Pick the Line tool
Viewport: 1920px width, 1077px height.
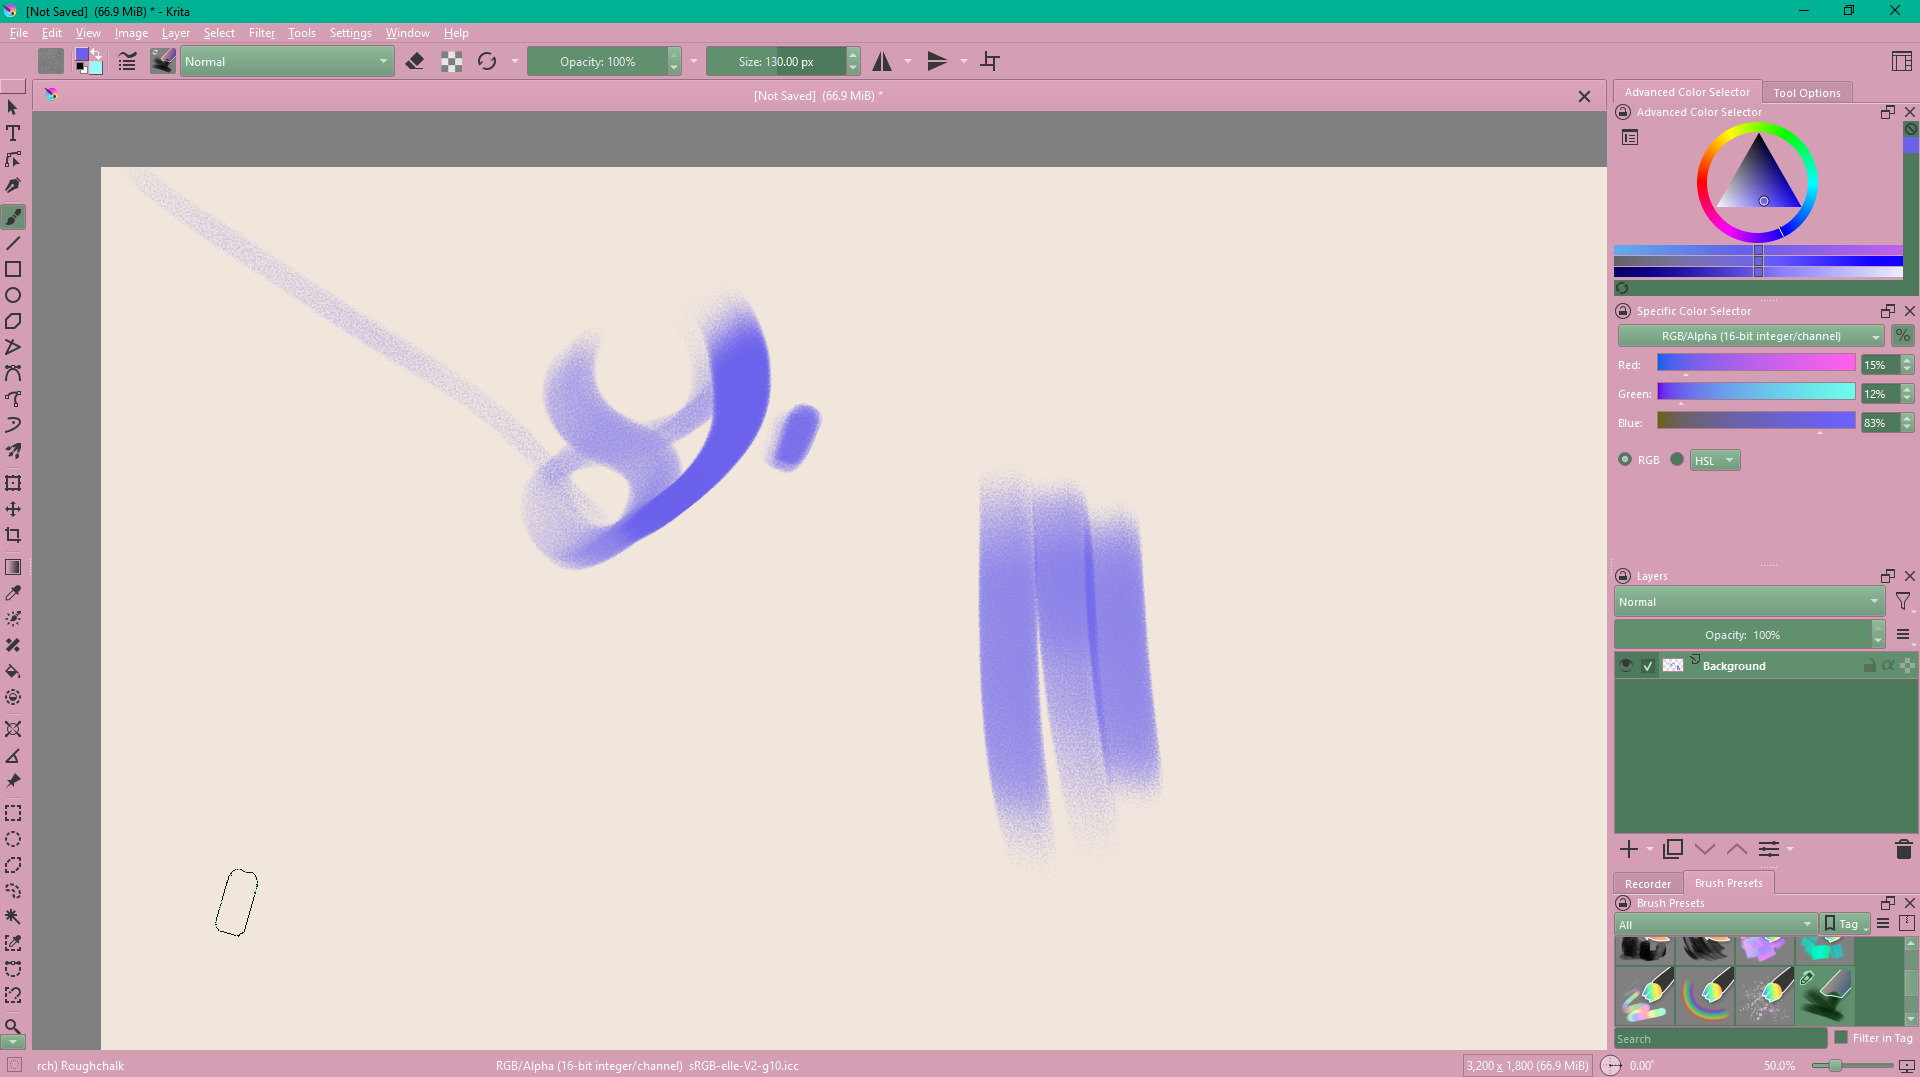pos(13,243)
